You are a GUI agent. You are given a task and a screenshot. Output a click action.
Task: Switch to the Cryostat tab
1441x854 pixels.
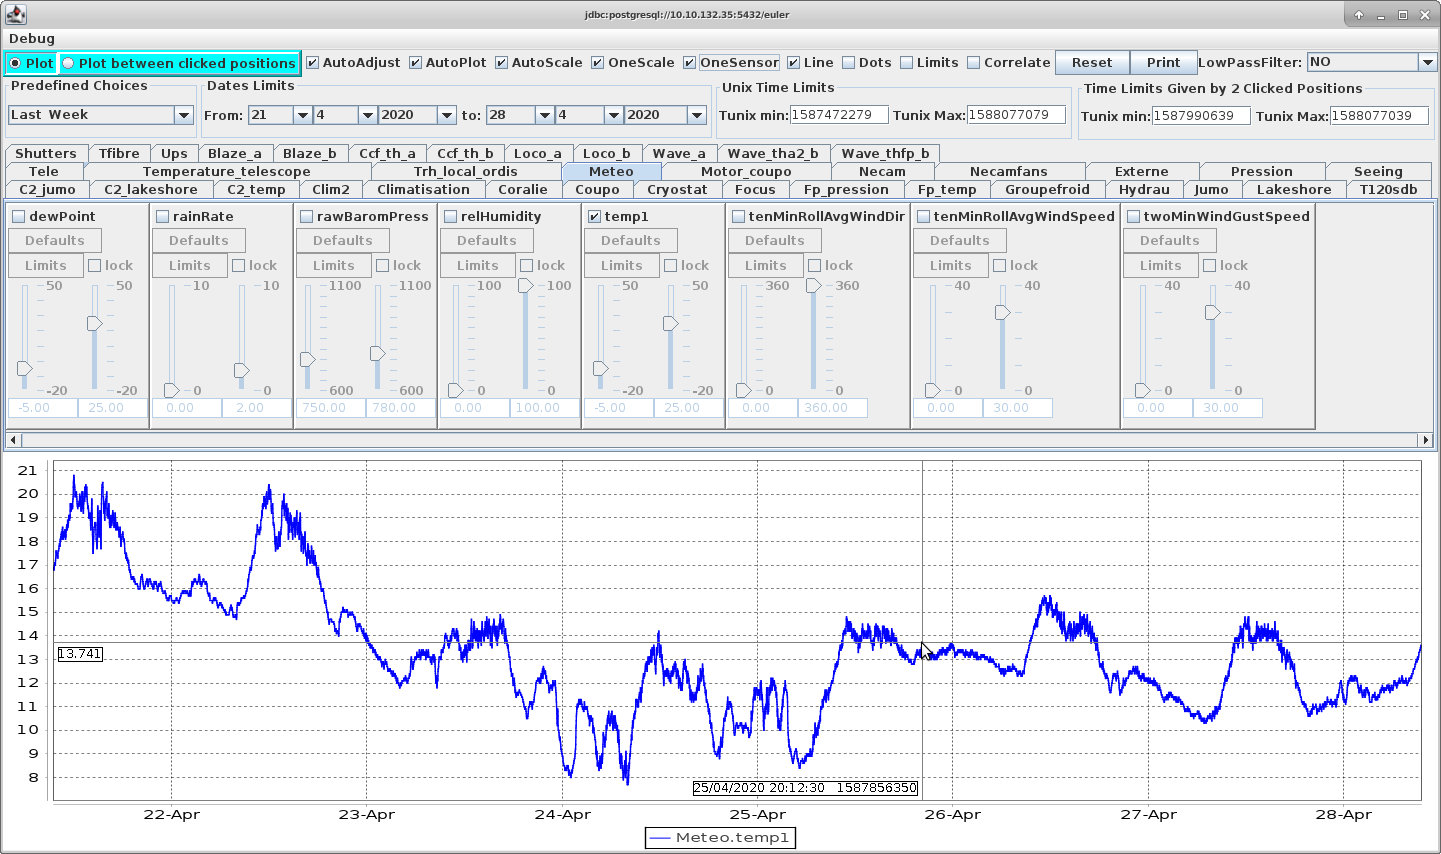(677, 189)
